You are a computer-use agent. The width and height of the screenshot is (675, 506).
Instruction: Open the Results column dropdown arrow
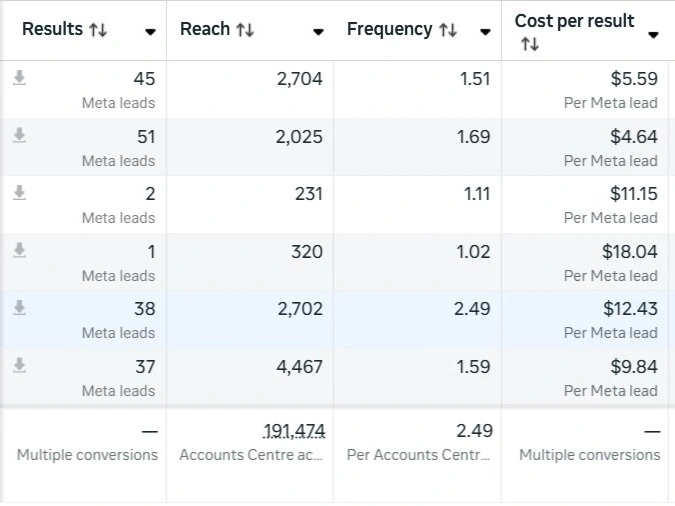(150, 32)
